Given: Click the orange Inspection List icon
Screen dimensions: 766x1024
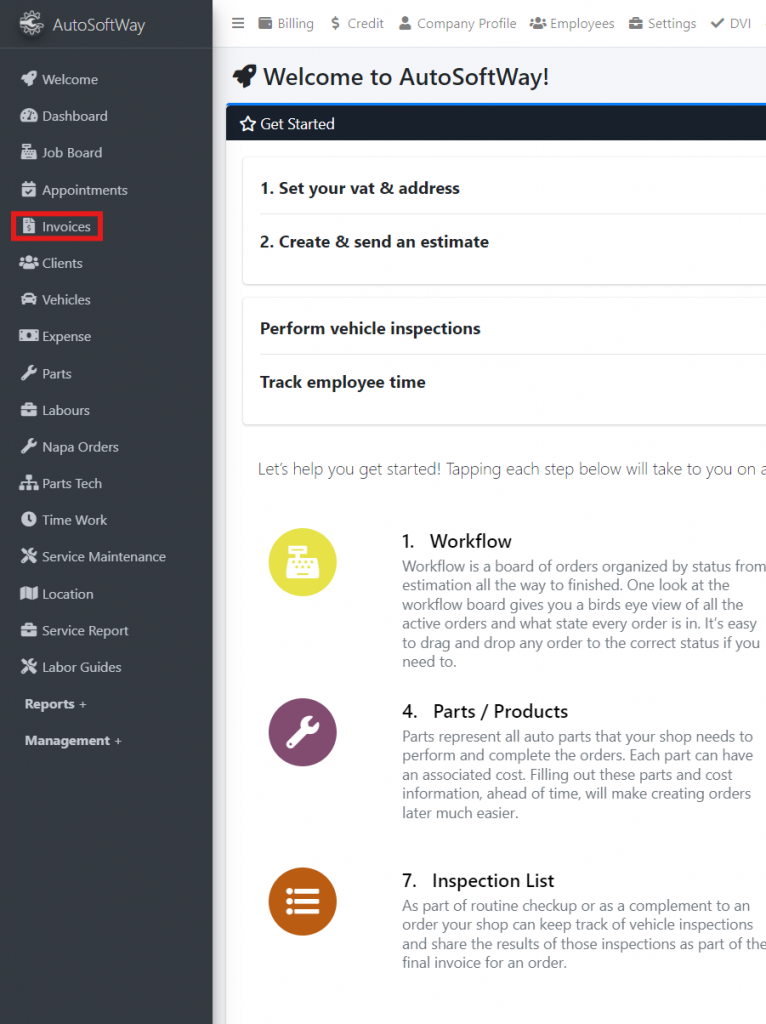Looking at the screenshot, I should click(302, 901).
